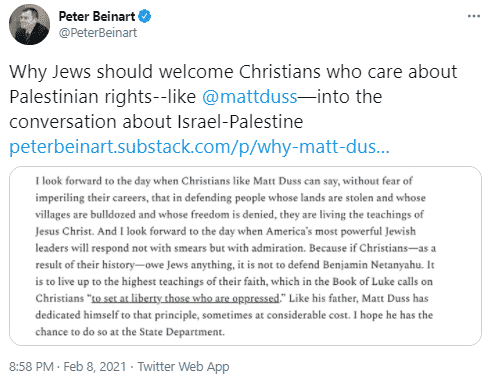The height and width of the screenshot is (384, 491).
Task: Click the Twitter Web App source label
Action: 183,366
